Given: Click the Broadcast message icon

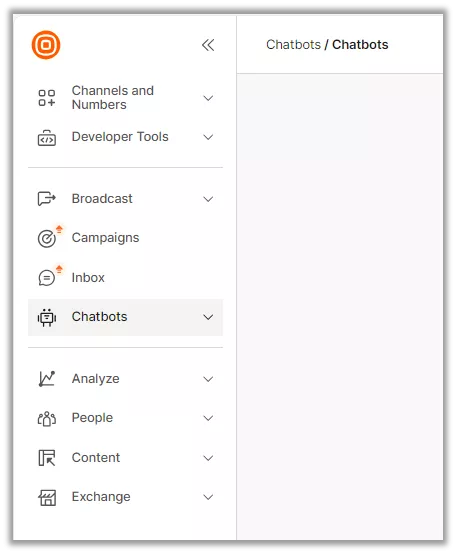Looking at the screenshot, I should [x=47, y=199].
